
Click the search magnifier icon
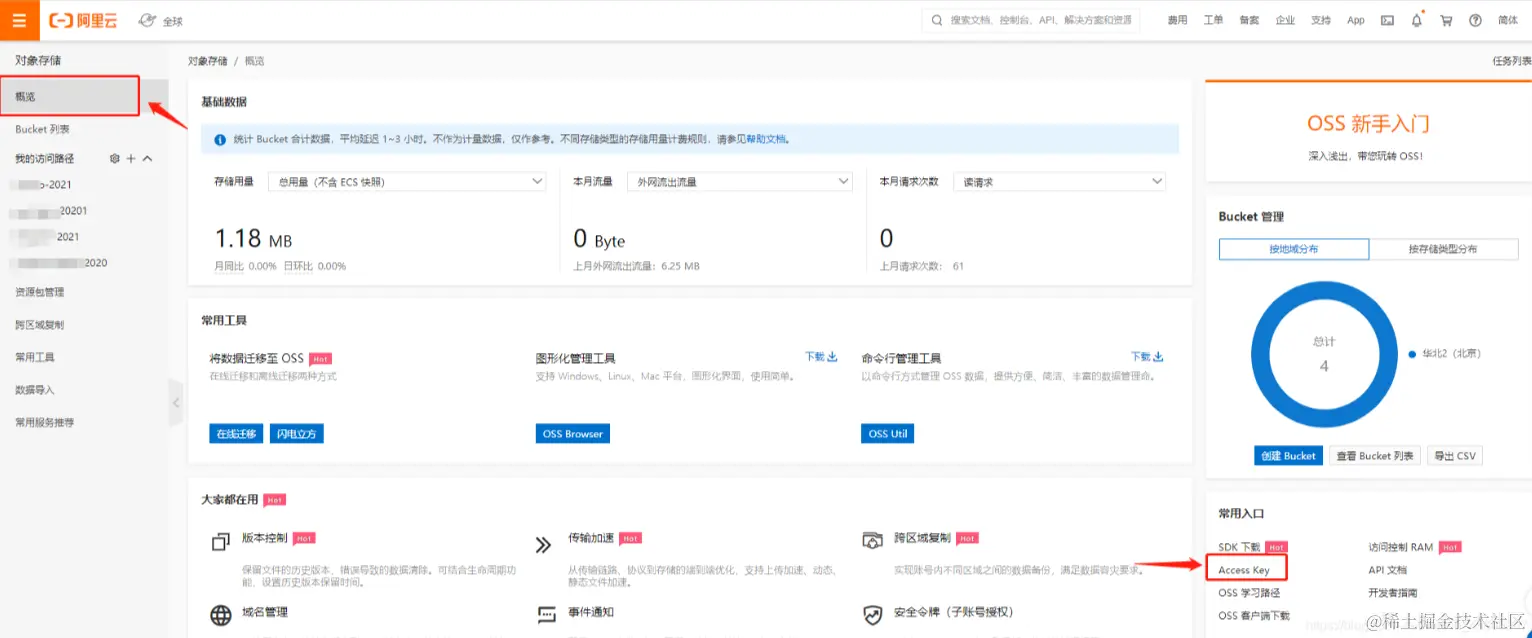coord(937,20)
